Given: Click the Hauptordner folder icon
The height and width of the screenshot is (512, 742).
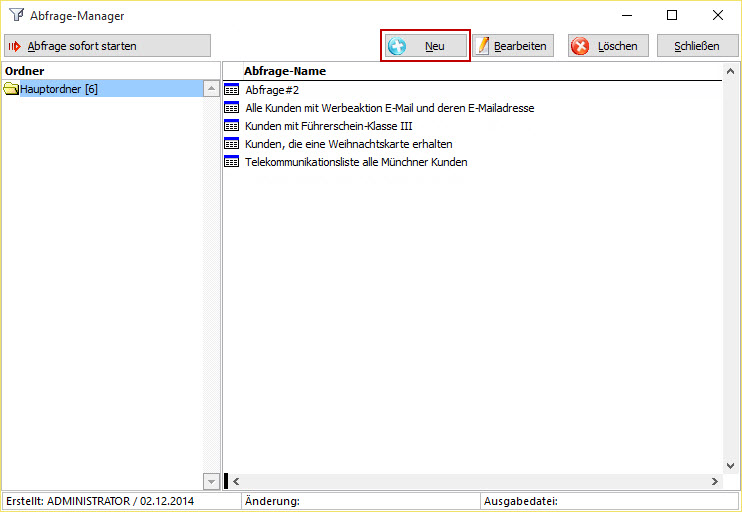Looking at the screenshot, I should tap(12, 90).
